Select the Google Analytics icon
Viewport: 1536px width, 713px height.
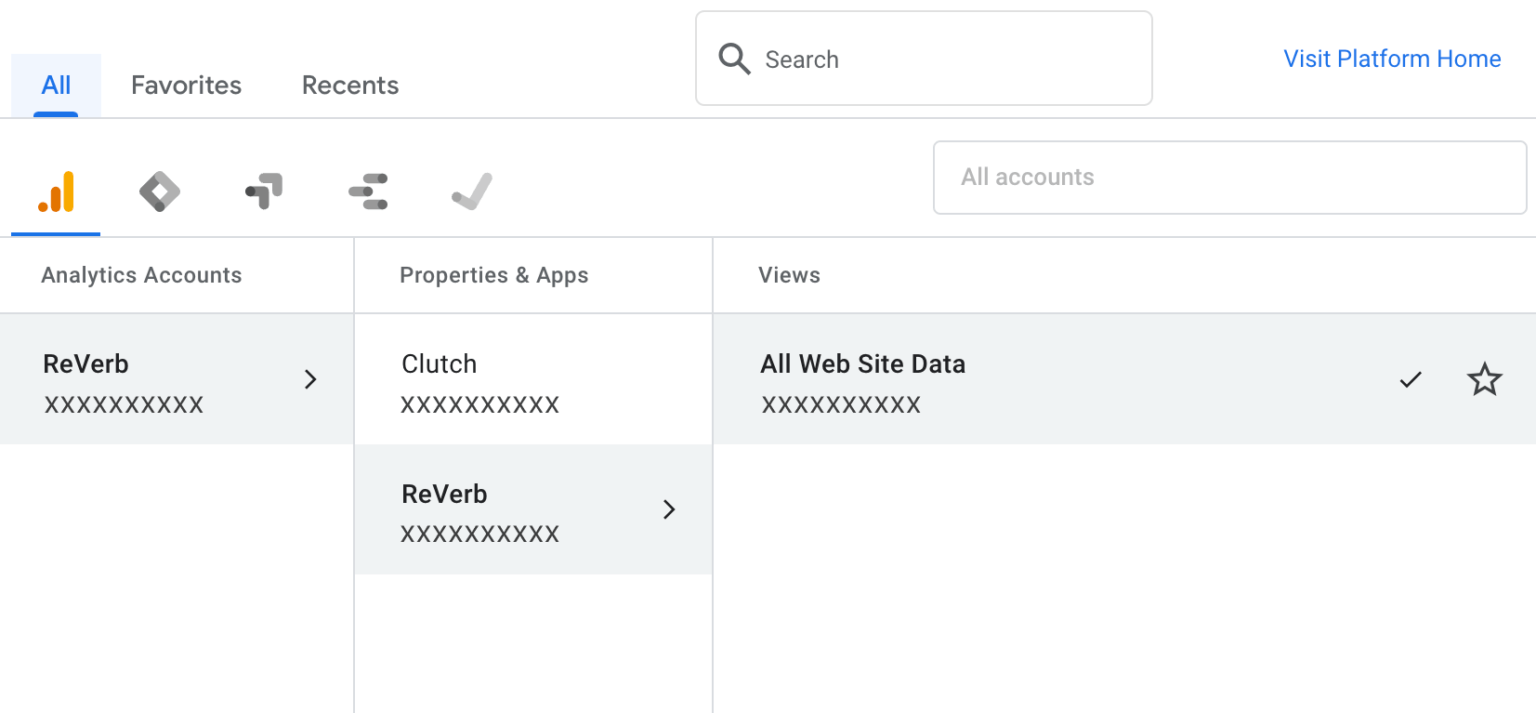coord(55,190)
